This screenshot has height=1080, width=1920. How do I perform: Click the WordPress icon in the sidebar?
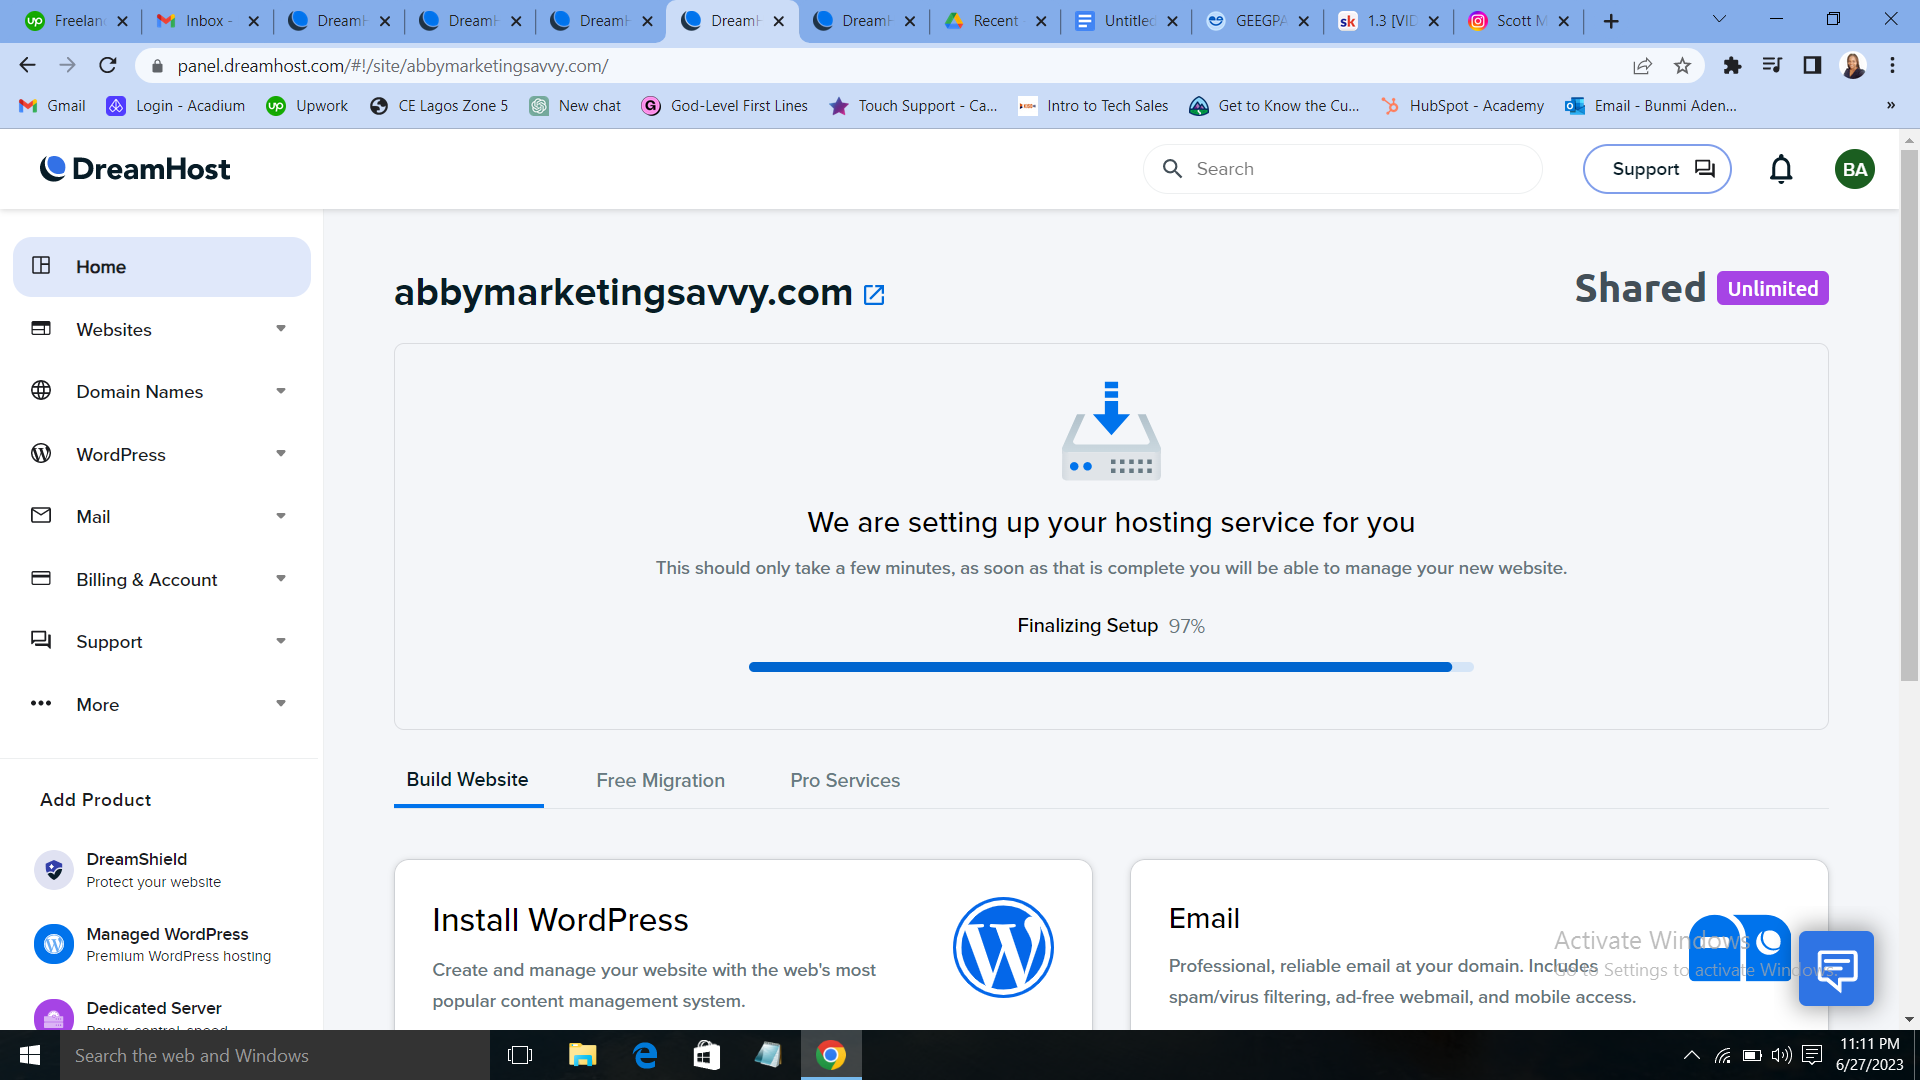(41, 453)
